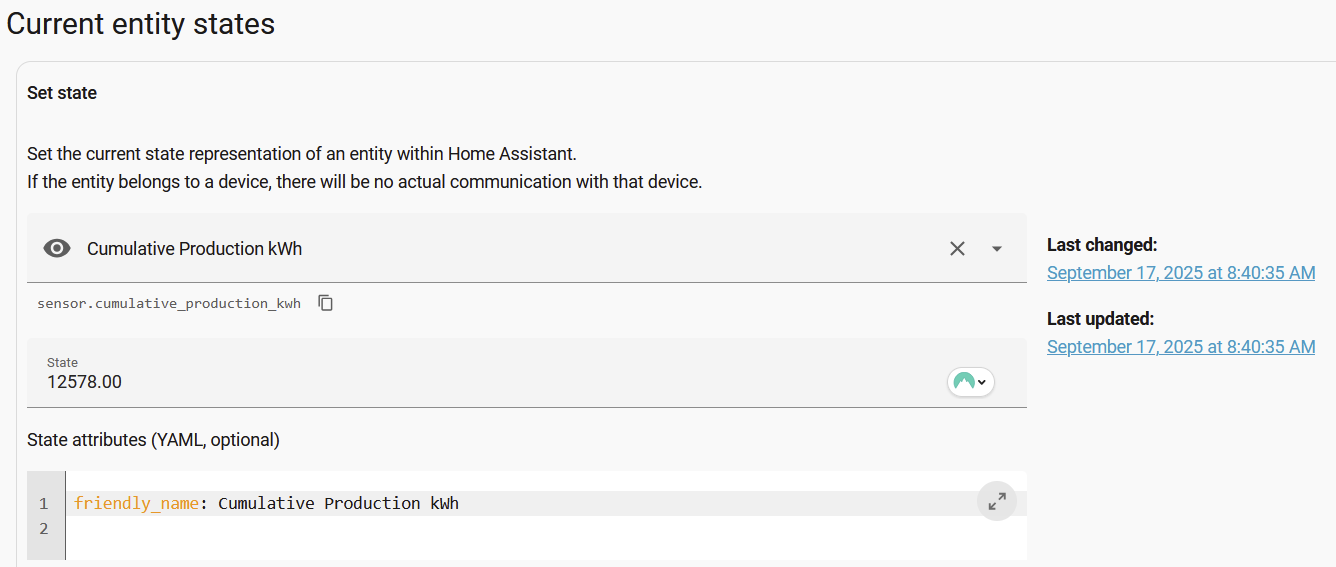Place cursor on friendly_name YAML line
This screenshot has height=567, width=1336.
tap(600, 503)
